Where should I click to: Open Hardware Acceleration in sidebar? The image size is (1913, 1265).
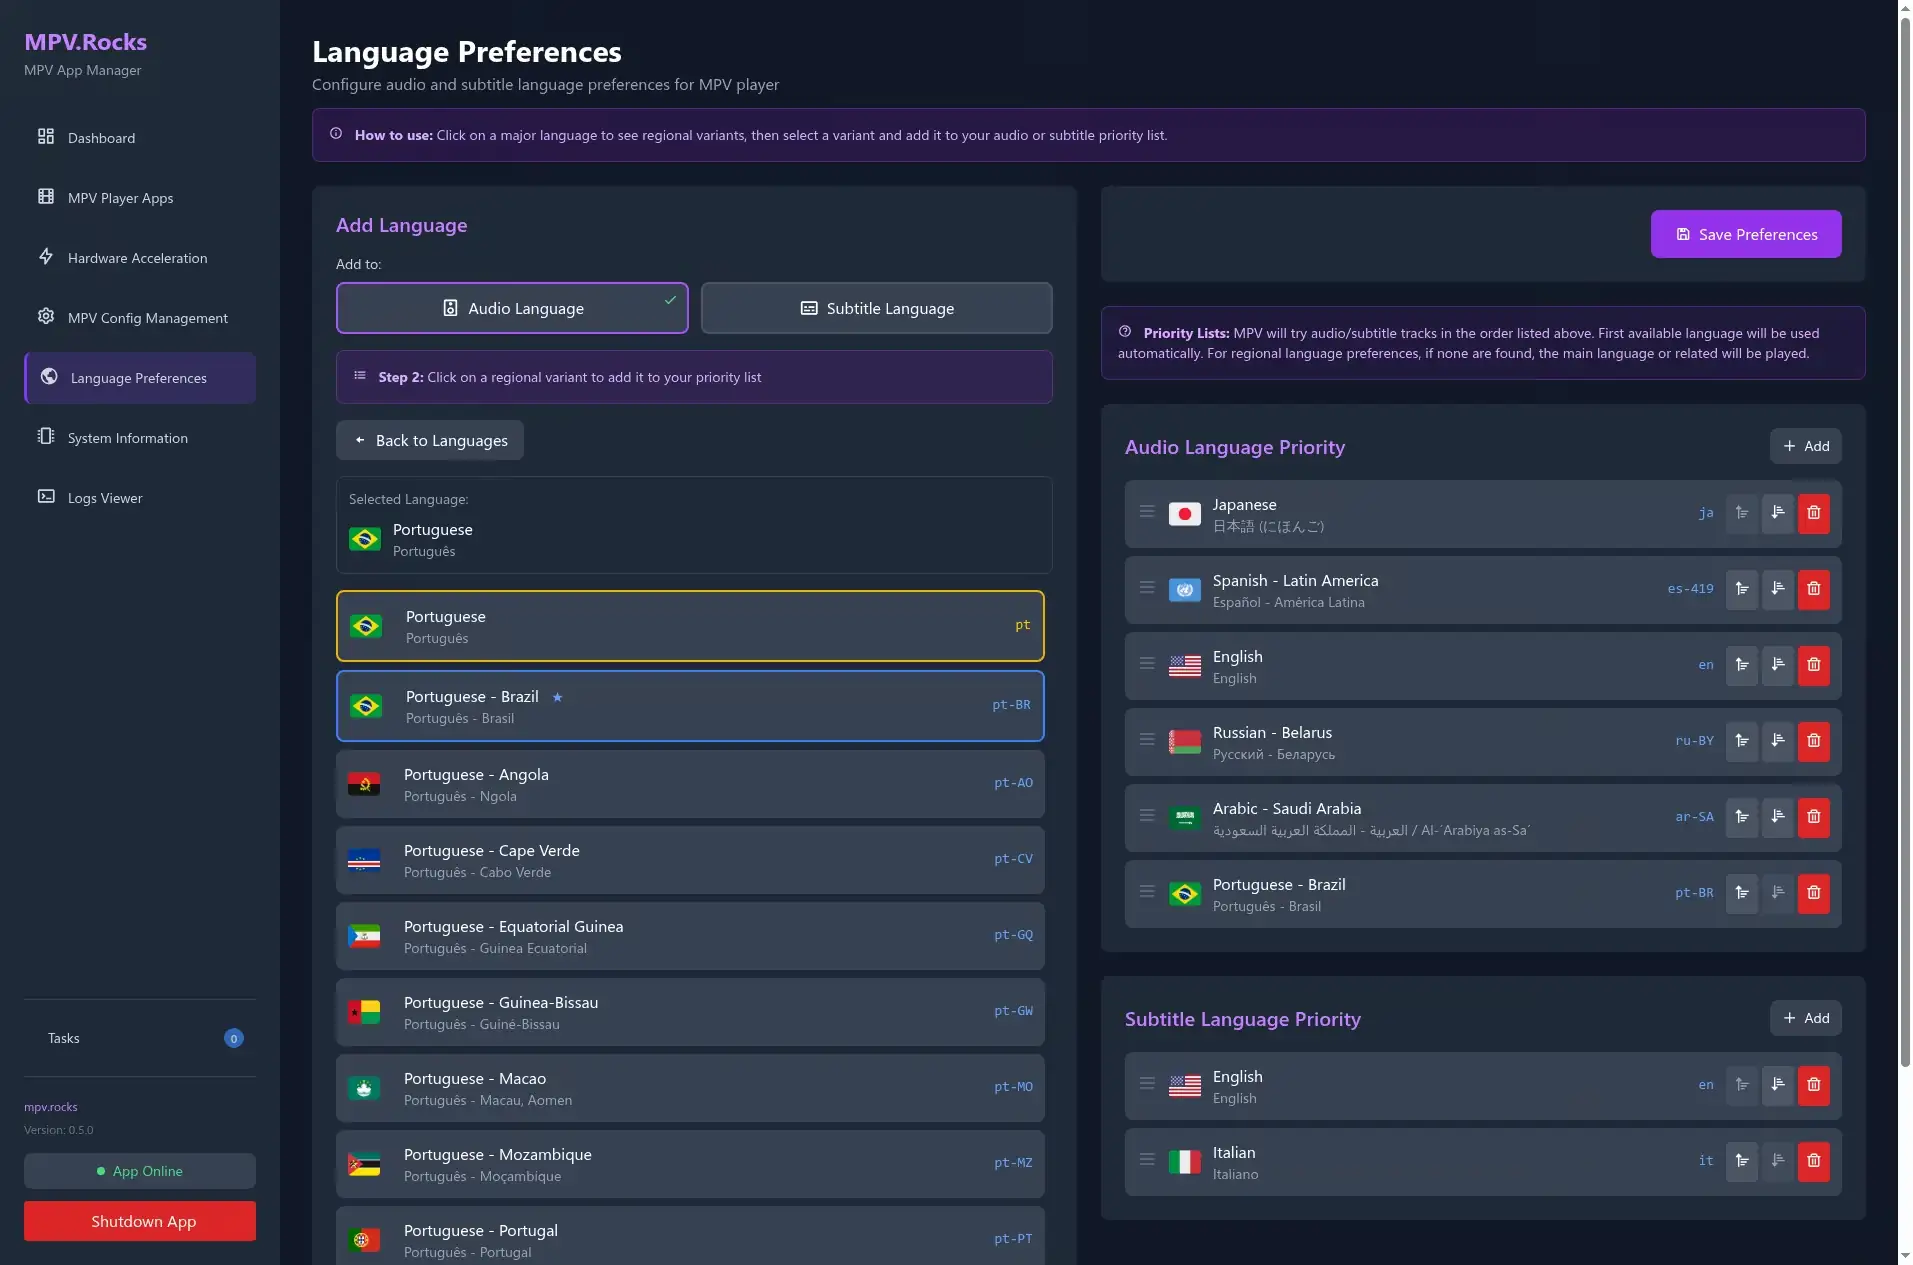tap(137, 258)
